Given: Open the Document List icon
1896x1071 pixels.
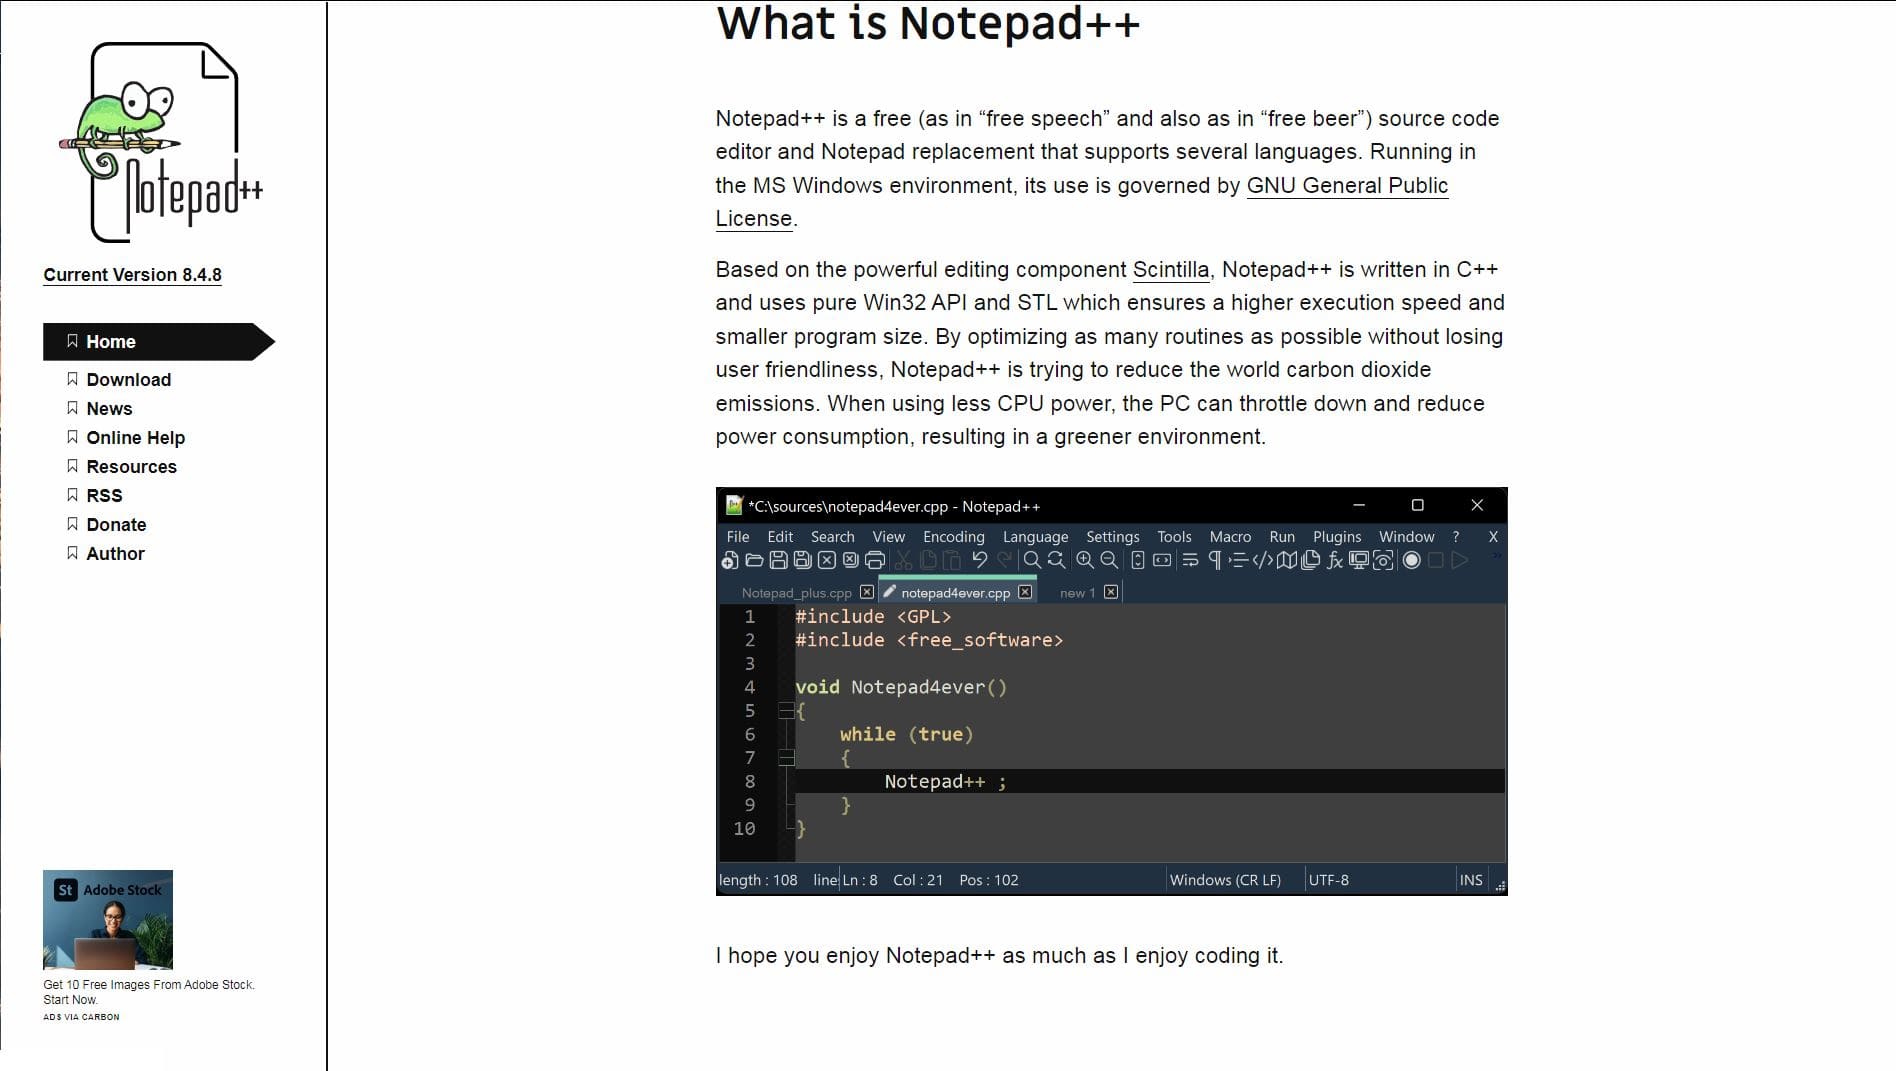Looking at the screenshot, I should (x=1311, y=560).
